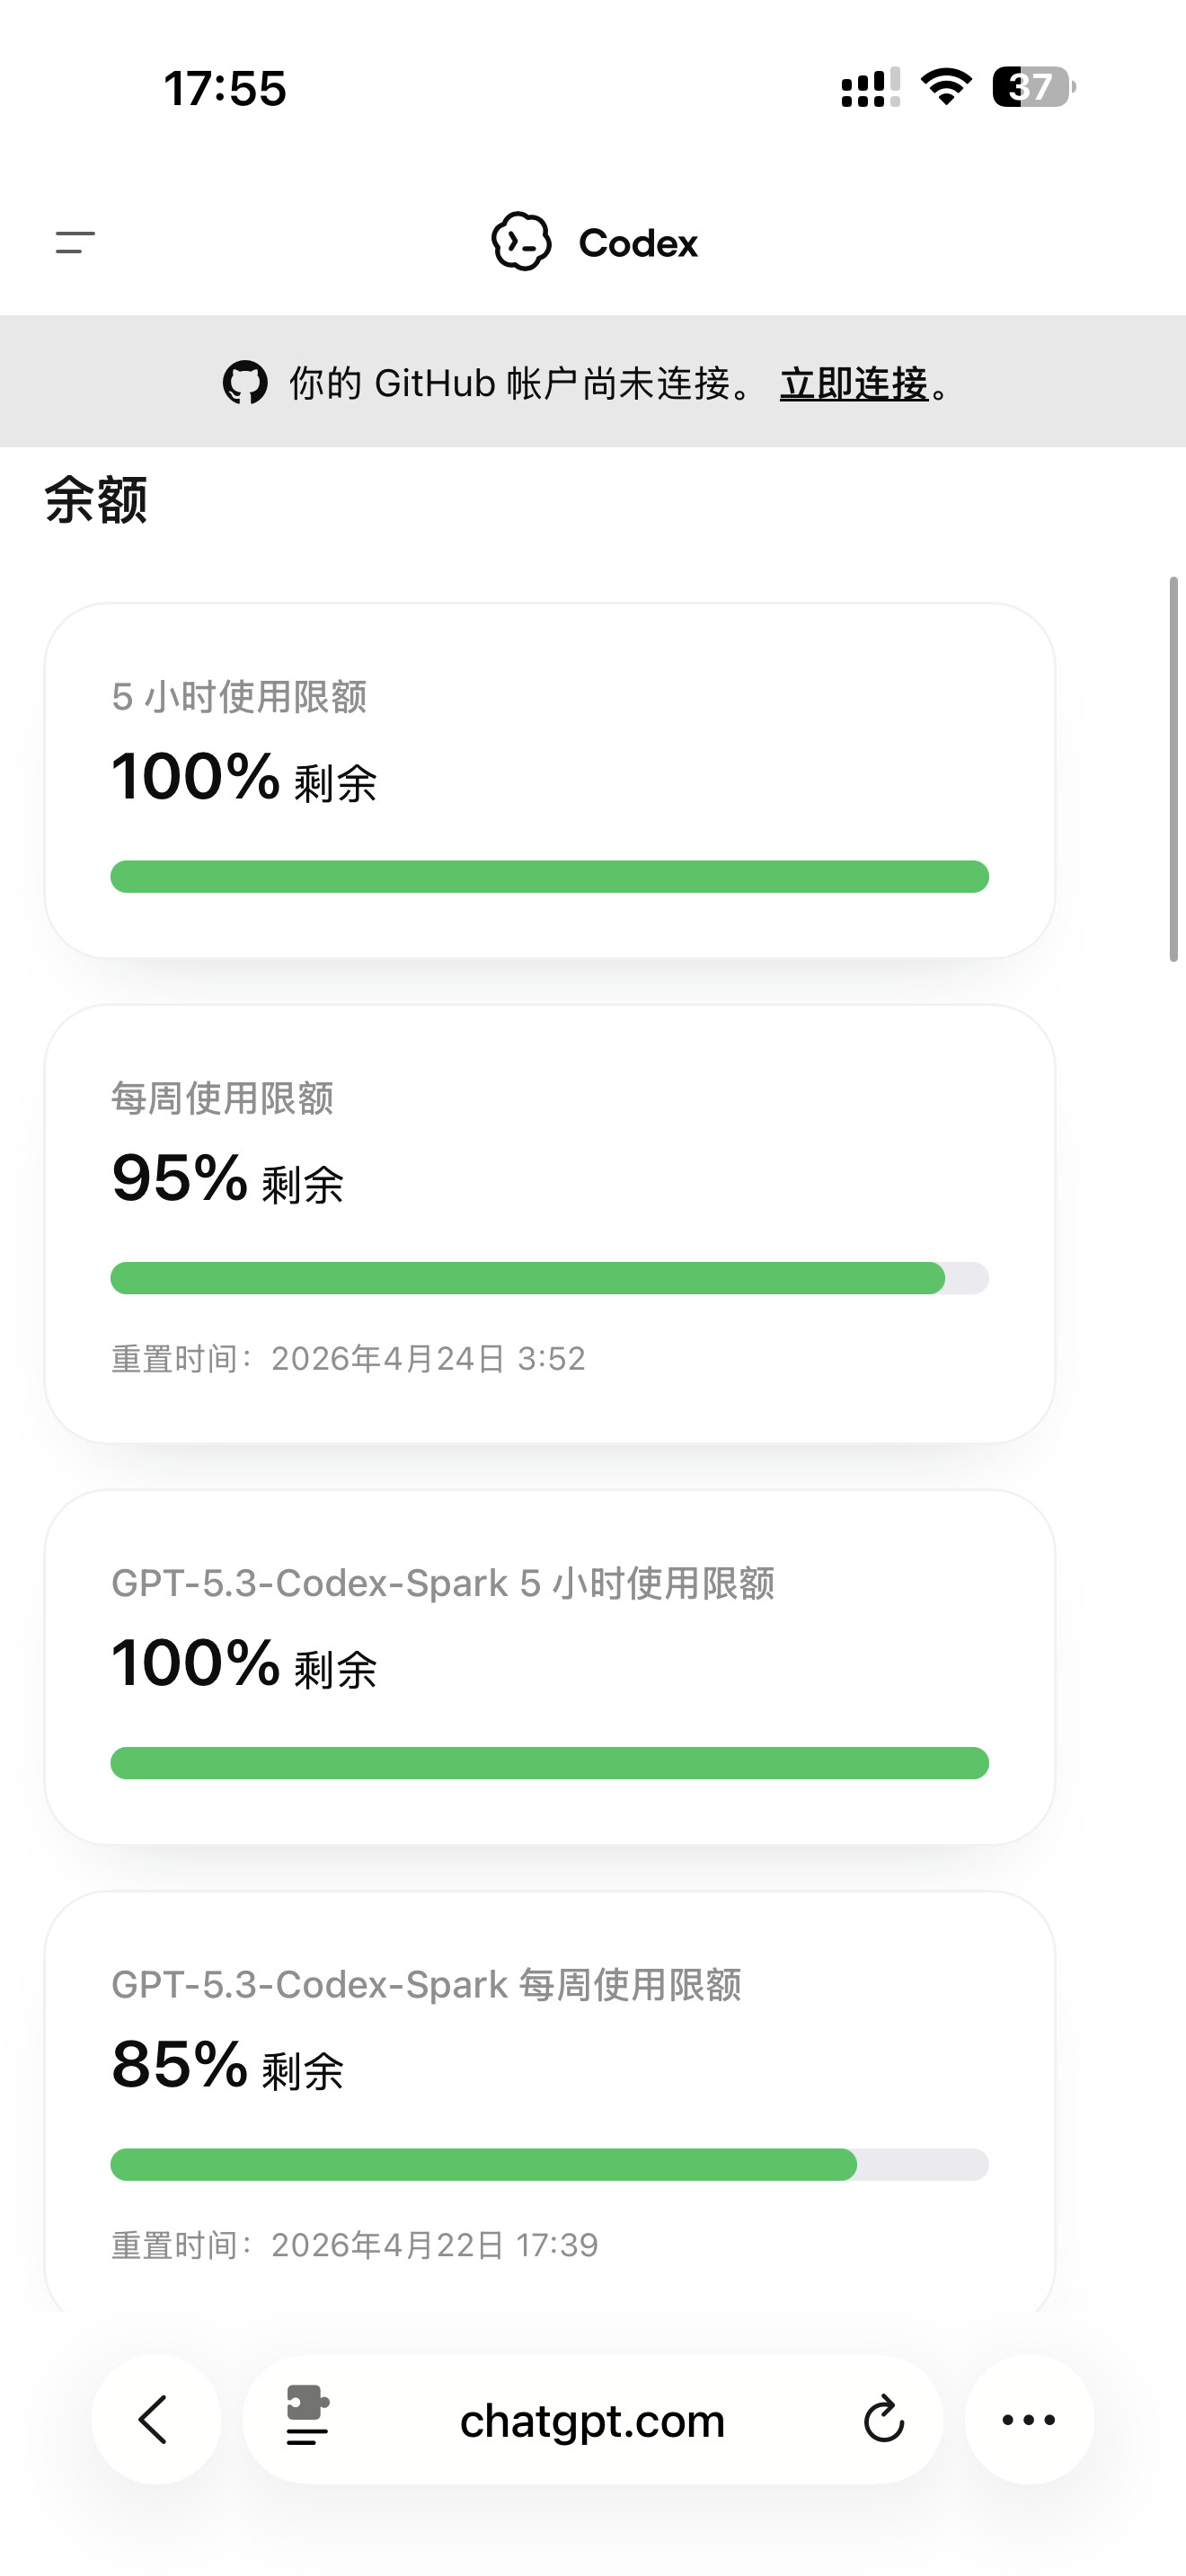Click the 5 小时使用限额 progress bar
1186x2576 pixels.
(549, 877)
